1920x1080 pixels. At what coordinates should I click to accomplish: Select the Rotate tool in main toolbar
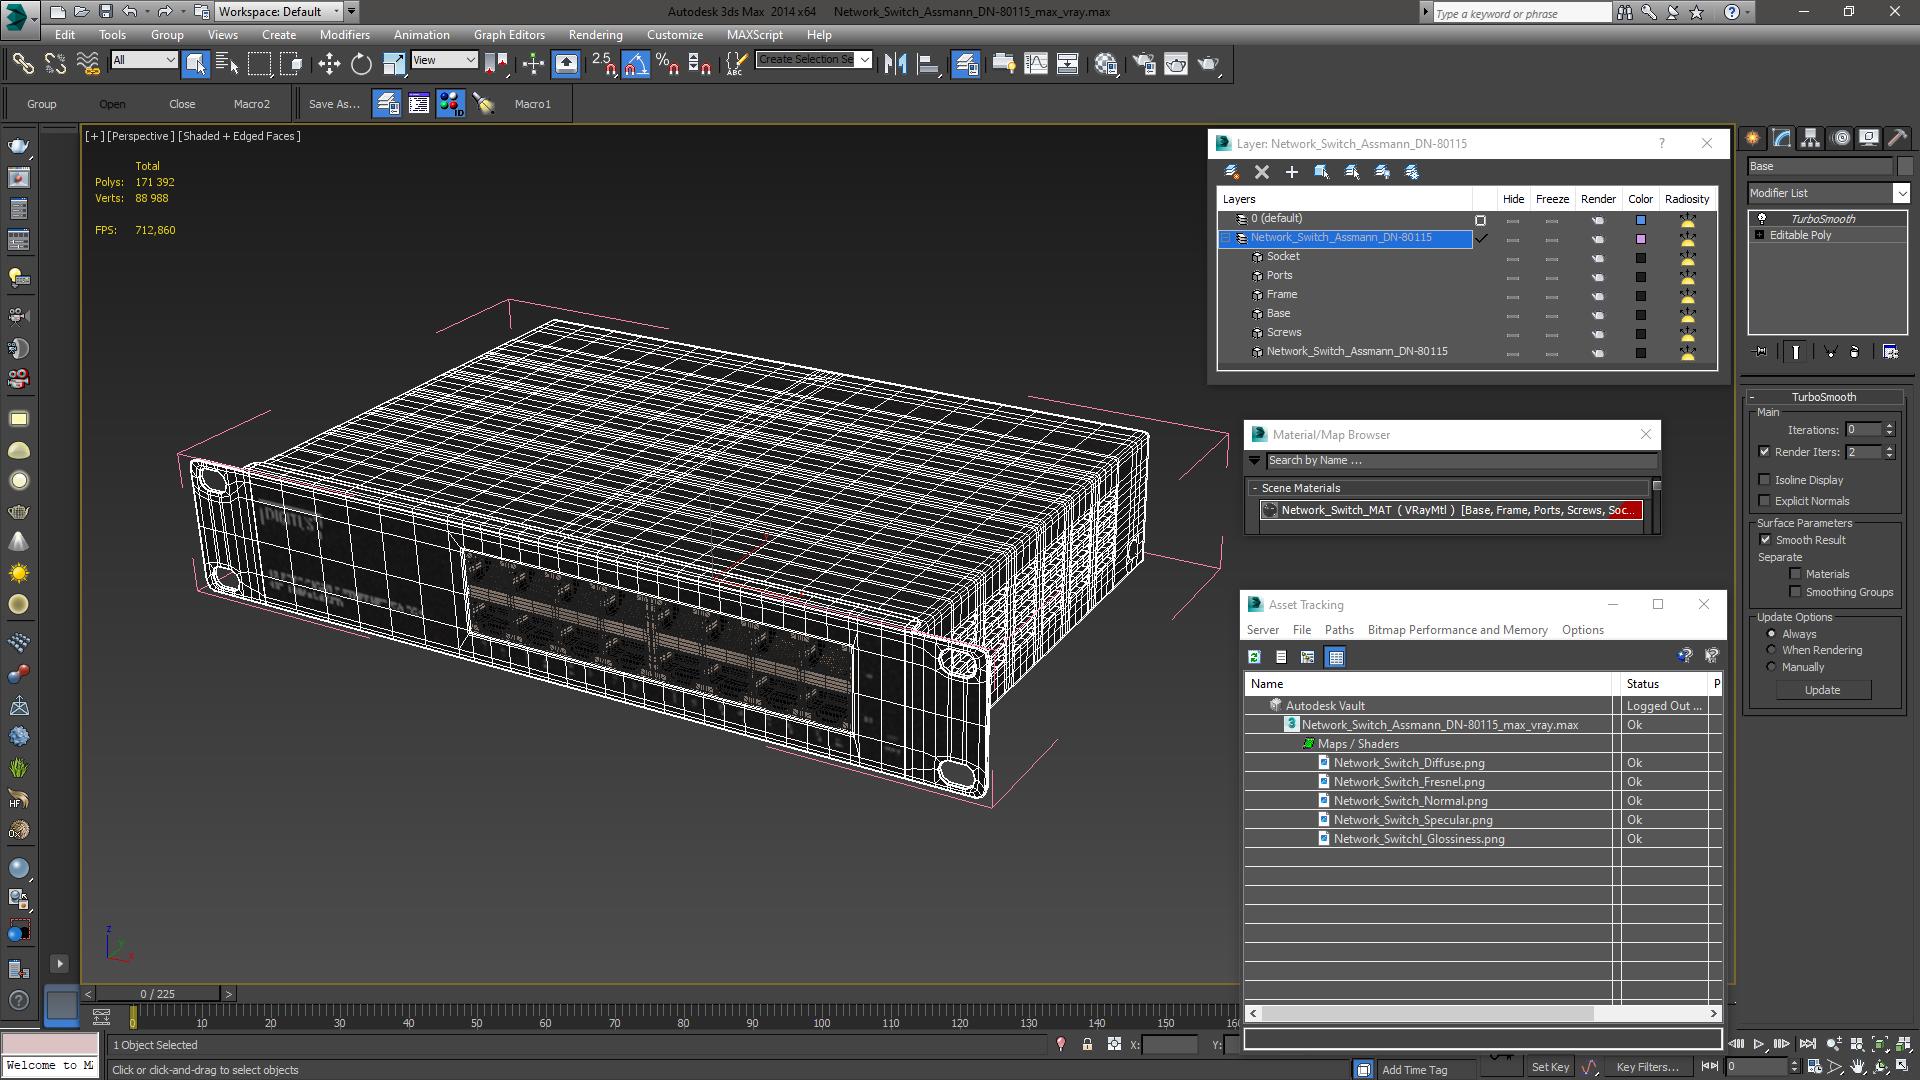tap(361, 64)
